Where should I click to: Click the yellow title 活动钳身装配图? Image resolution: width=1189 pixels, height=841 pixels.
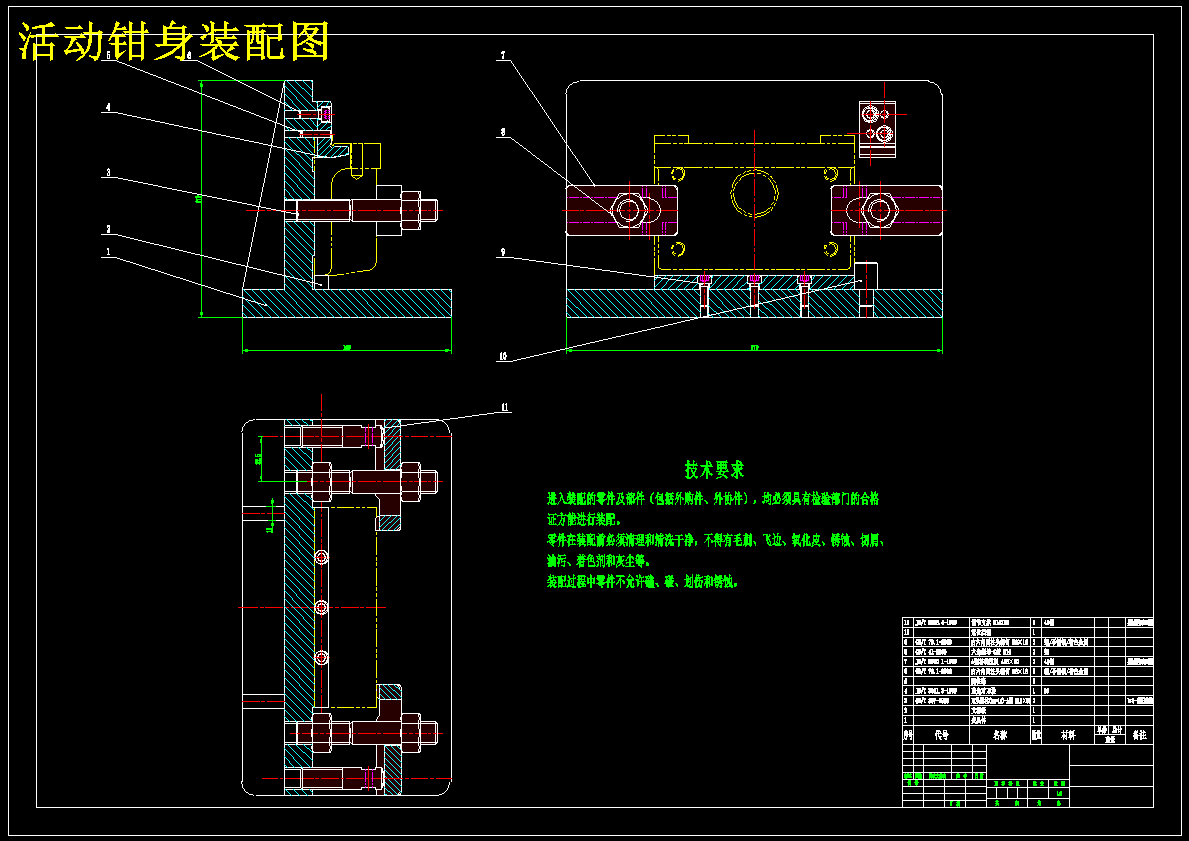coord(174,40)
